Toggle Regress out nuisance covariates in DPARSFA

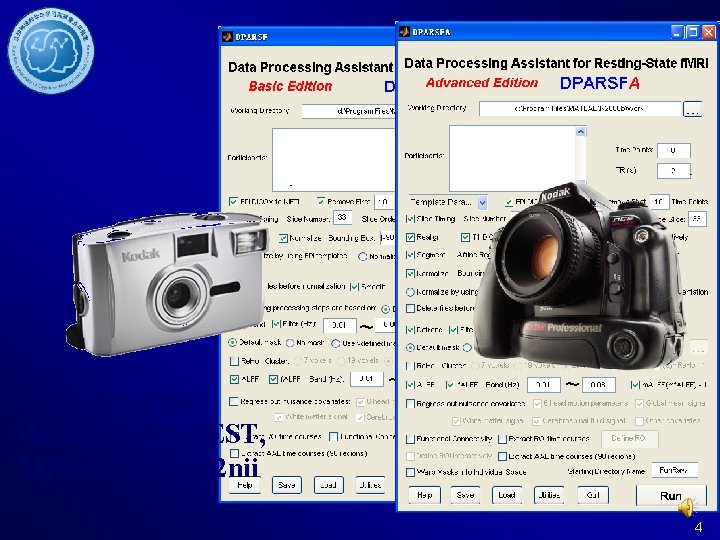(x=410, y=404)
